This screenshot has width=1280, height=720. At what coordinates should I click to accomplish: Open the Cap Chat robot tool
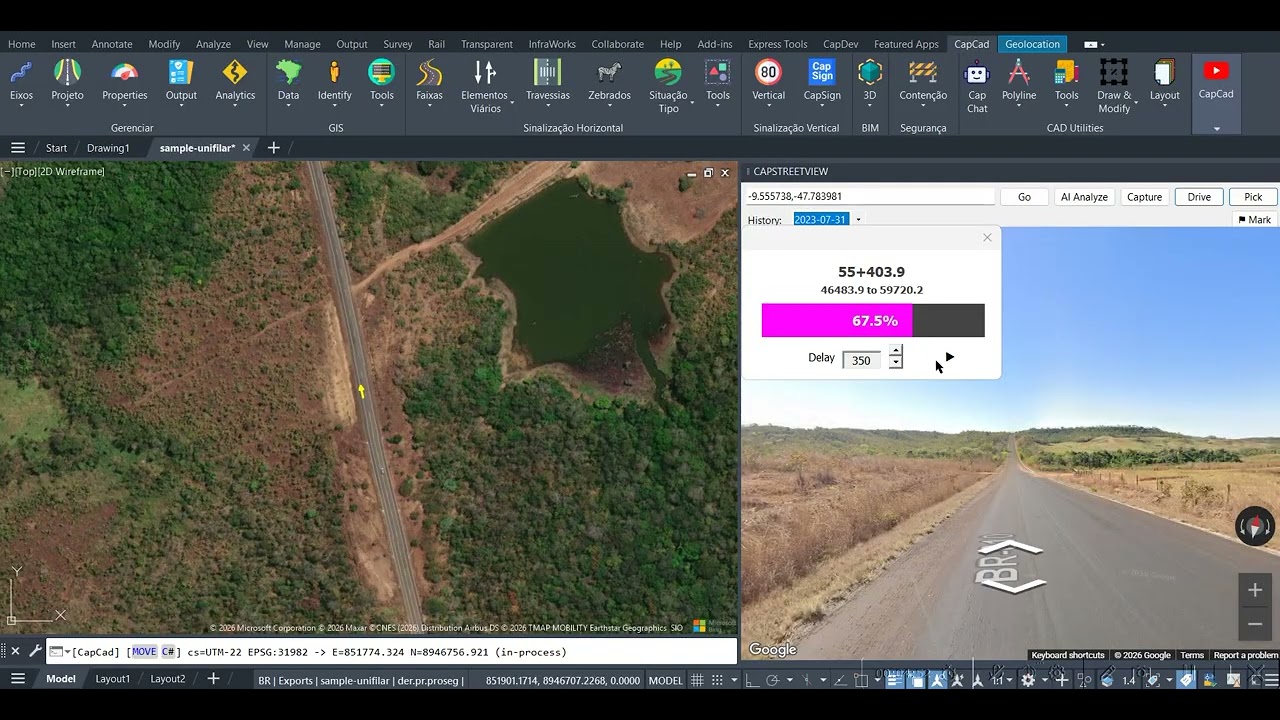coord(977,86)
